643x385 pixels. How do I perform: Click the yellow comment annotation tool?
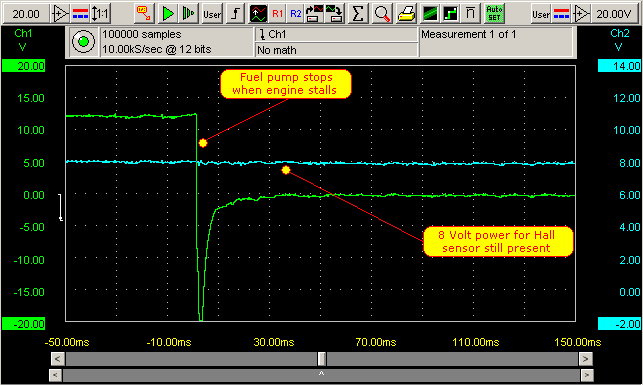pos(144,14)
